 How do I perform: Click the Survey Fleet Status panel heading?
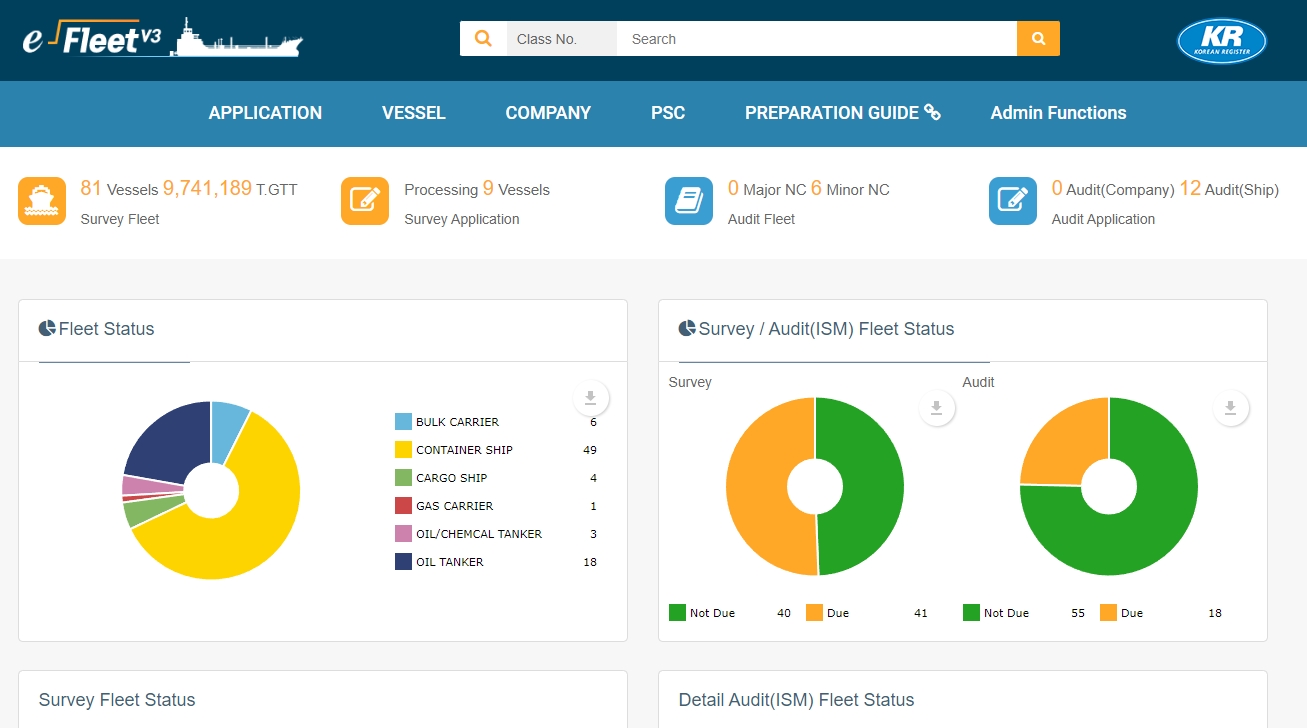[x=117, y=700]
